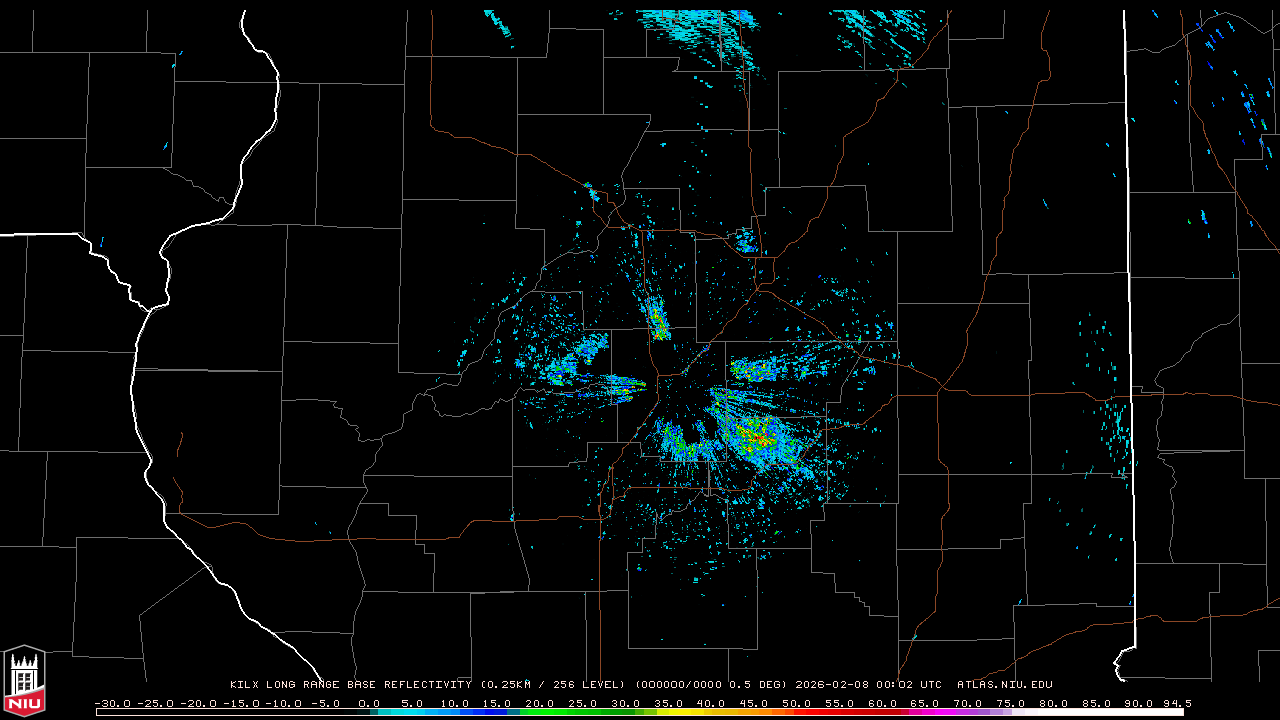Click the 2026-02-08 00:02 UTC timestamp

[868, 685]
